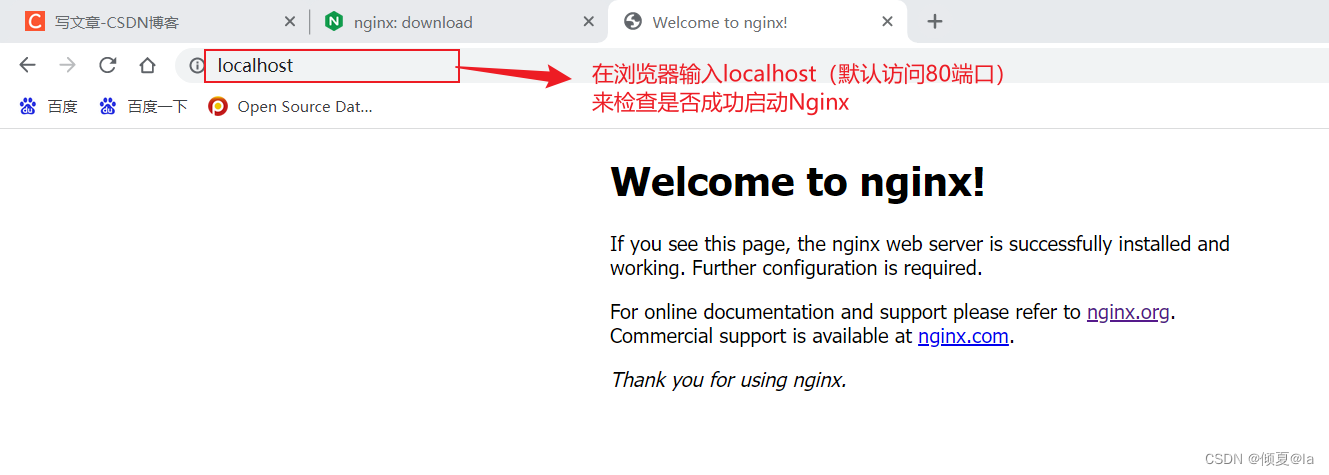Go back to the previous page
1329x475 pixels.
tap(27, 65)
